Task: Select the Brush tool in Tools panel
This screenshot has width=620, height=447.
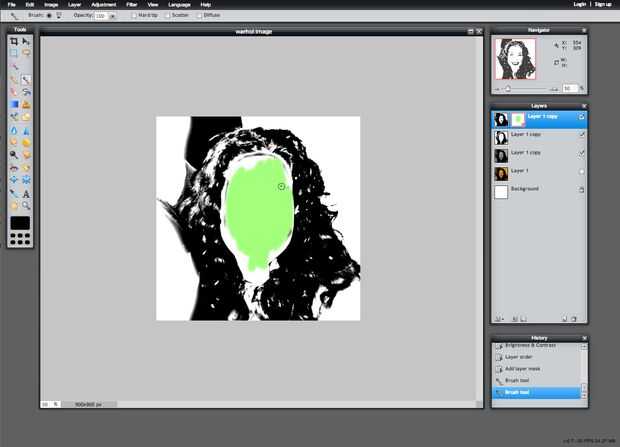Action: click(x=26, y=80)
